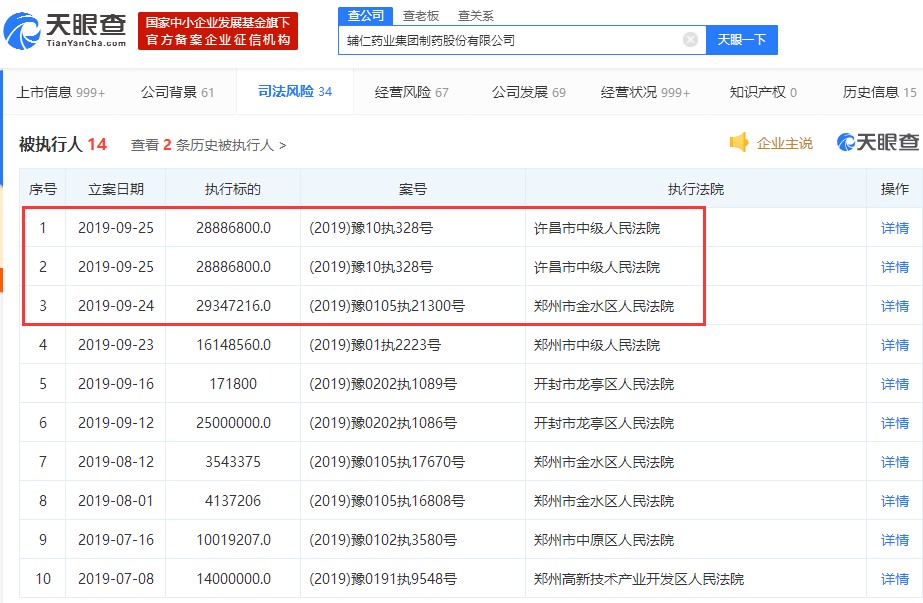Click case number (2019)豫0102执3580号
This screenshot has height=603, width=923.
pyautogui.click(x=383, y=539)
